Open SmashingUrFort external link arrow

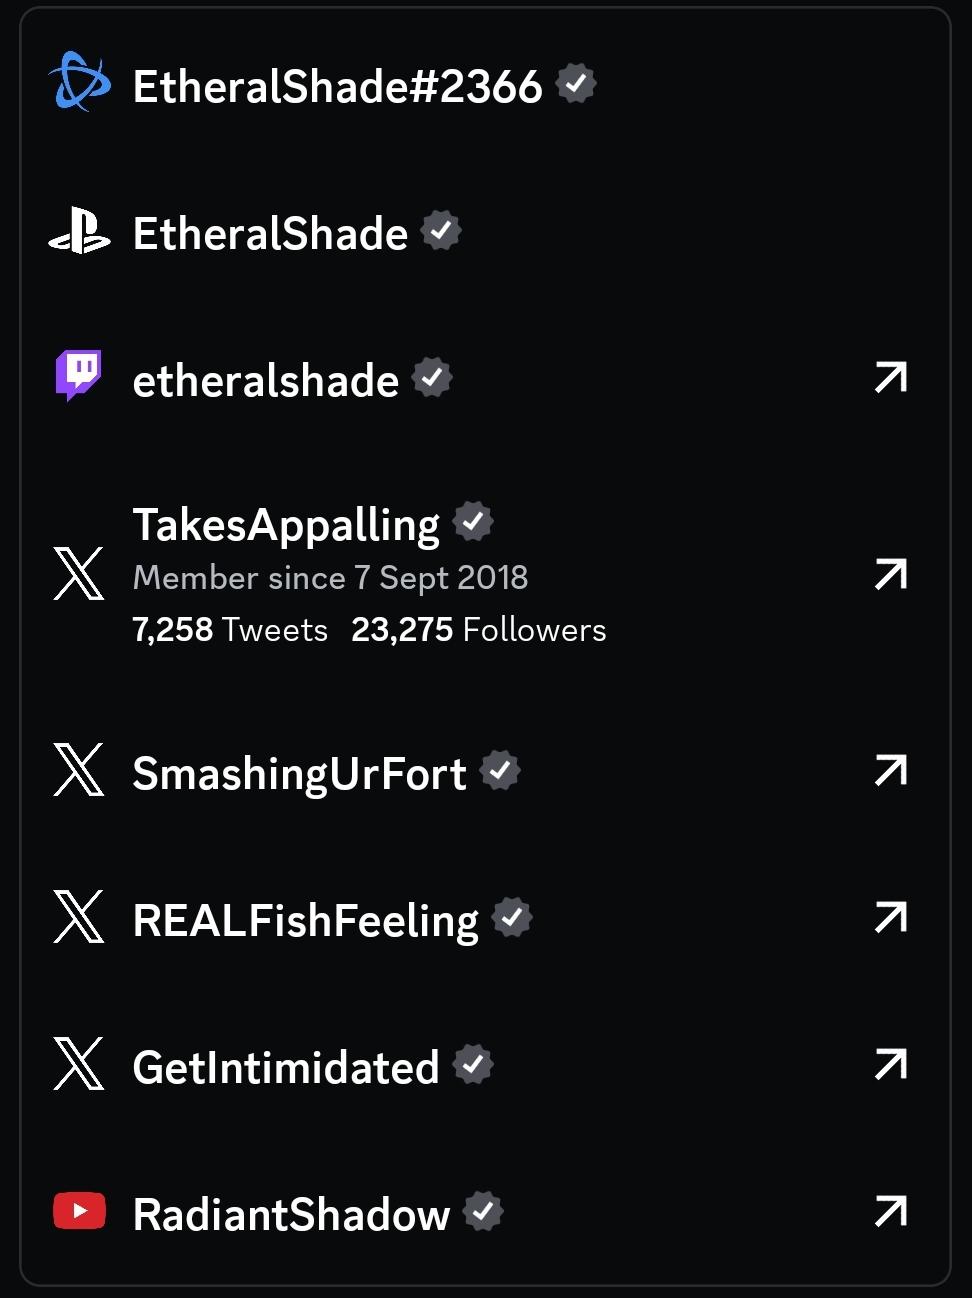[x=890, y=770]
